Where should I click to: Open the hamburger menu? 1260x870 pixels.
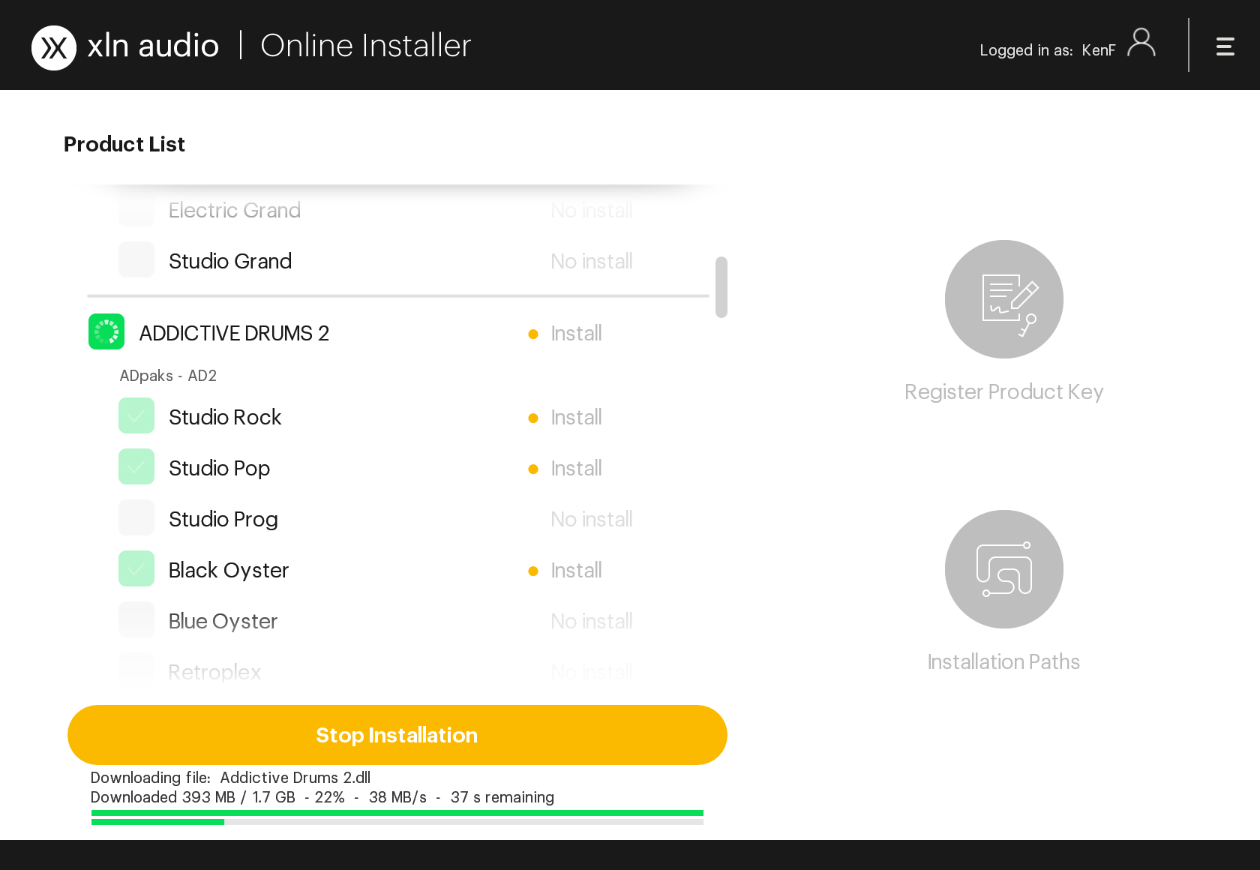(x=1225, y=46)
